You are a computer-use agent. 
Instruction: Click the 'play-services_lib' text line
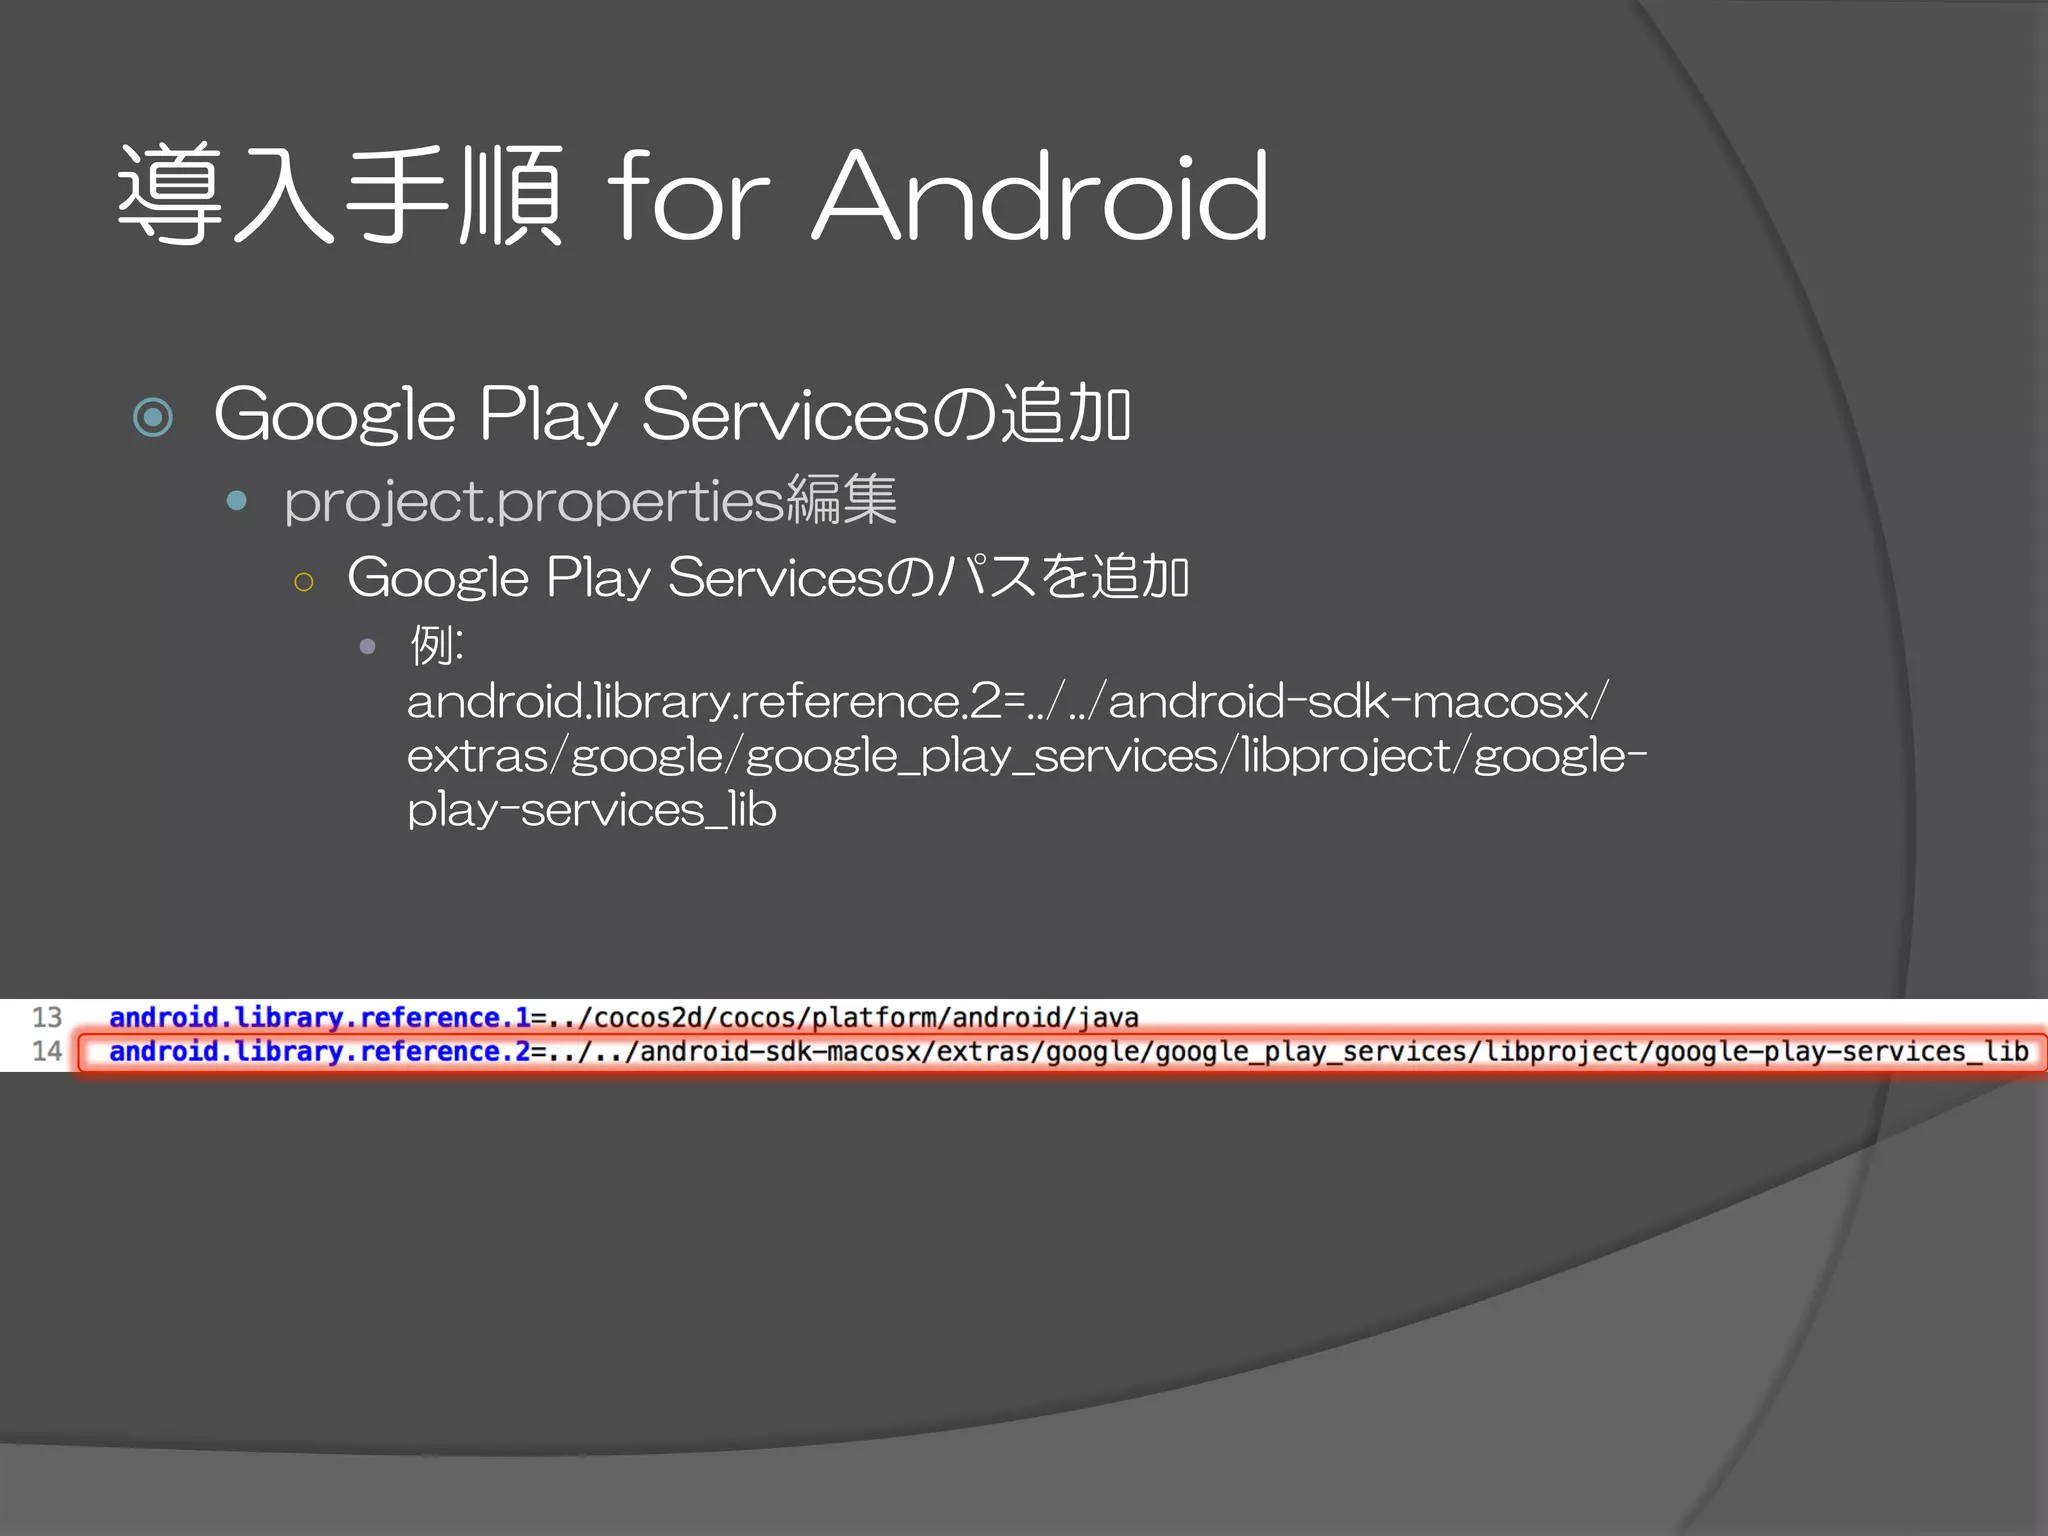pos(591,810)
